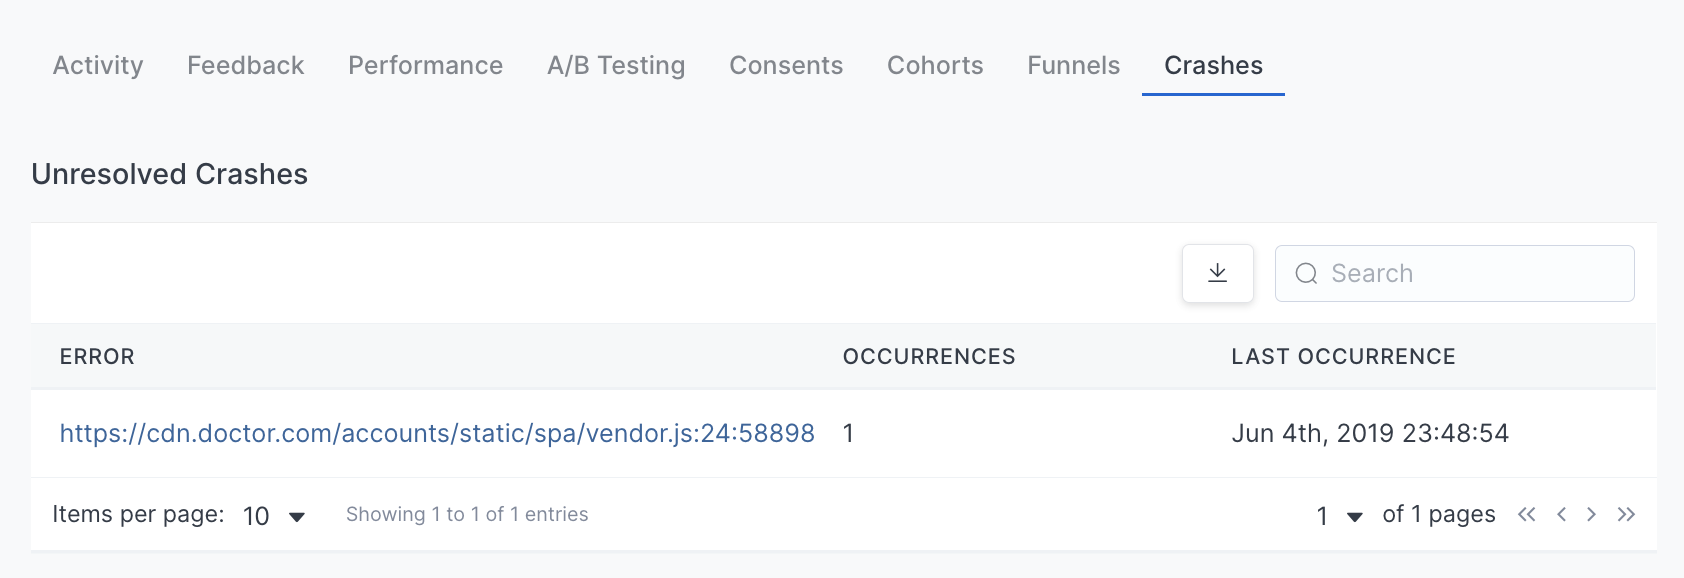The image size is (1684, 578).
Task: View the Funnels tab
Action: coord(1074,65)
